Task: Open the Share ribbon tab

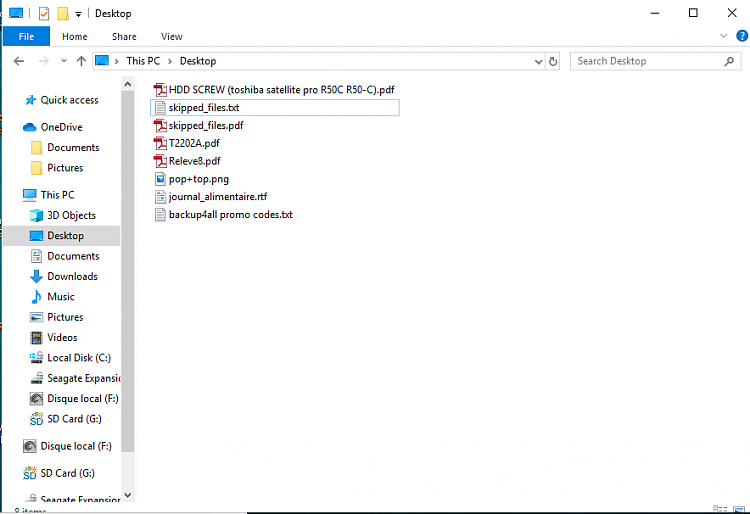Action: (124, 36)
